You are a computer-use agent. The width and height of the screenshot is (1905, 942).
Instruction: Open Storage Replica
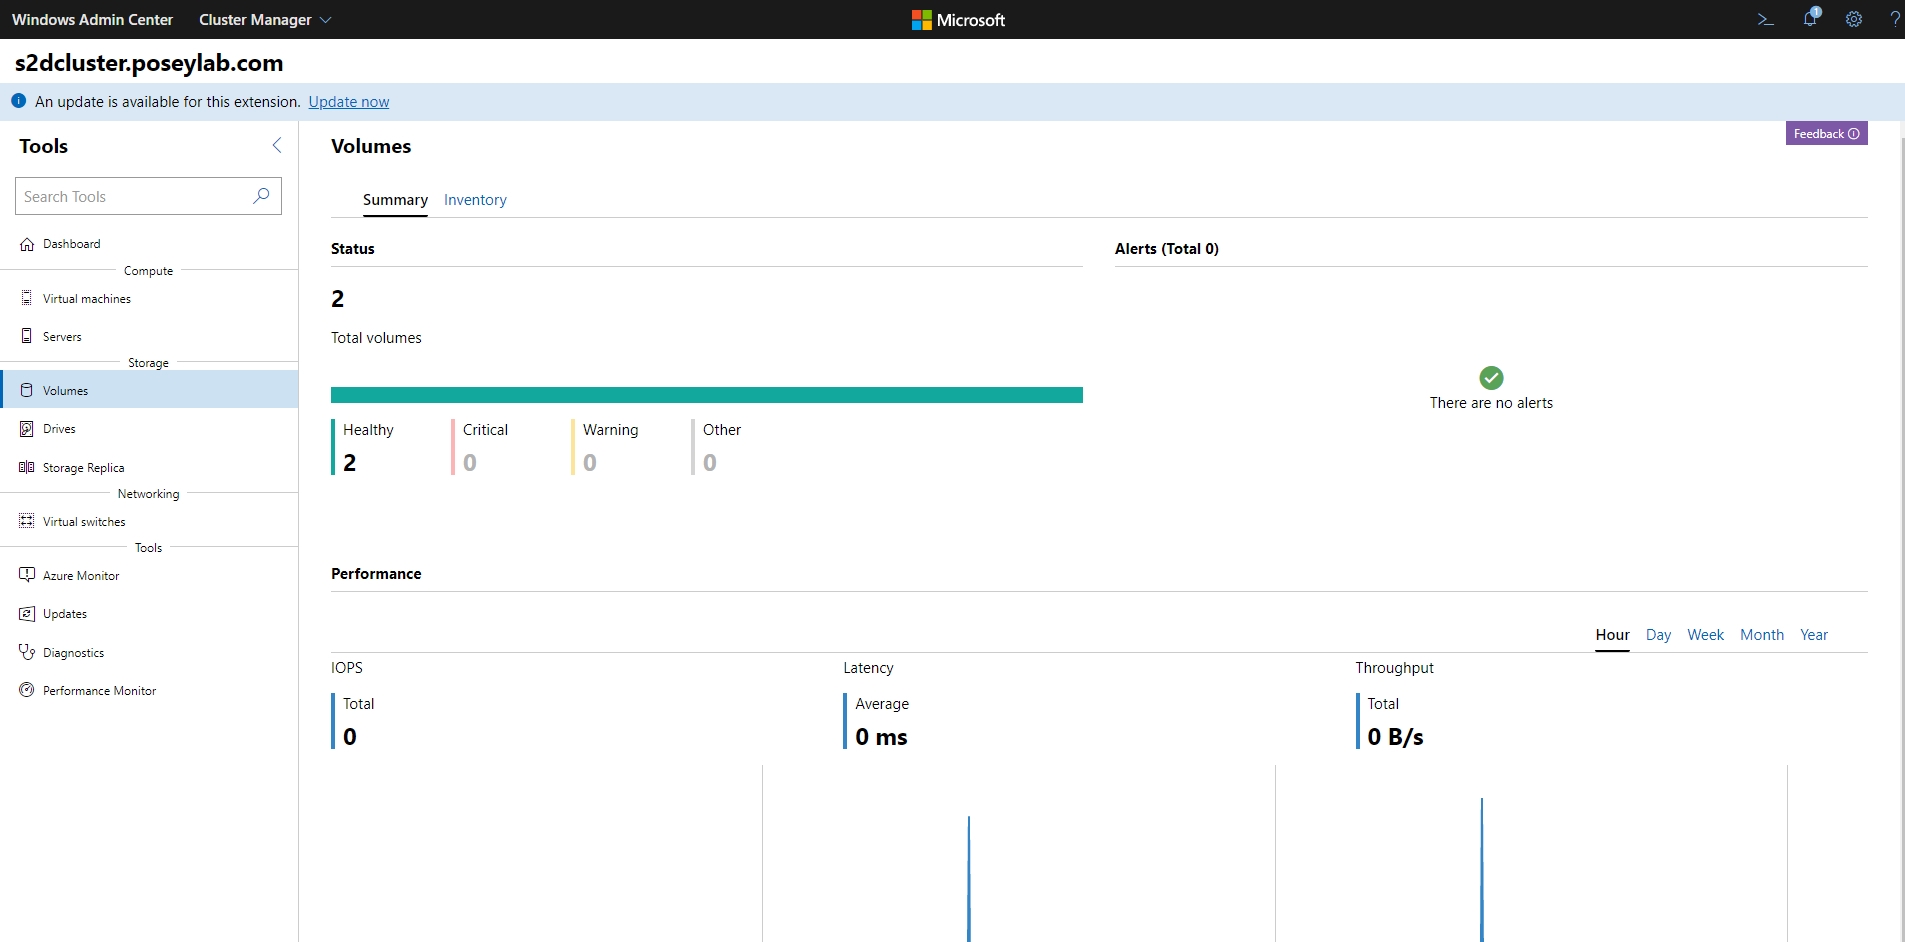(83, 466)
